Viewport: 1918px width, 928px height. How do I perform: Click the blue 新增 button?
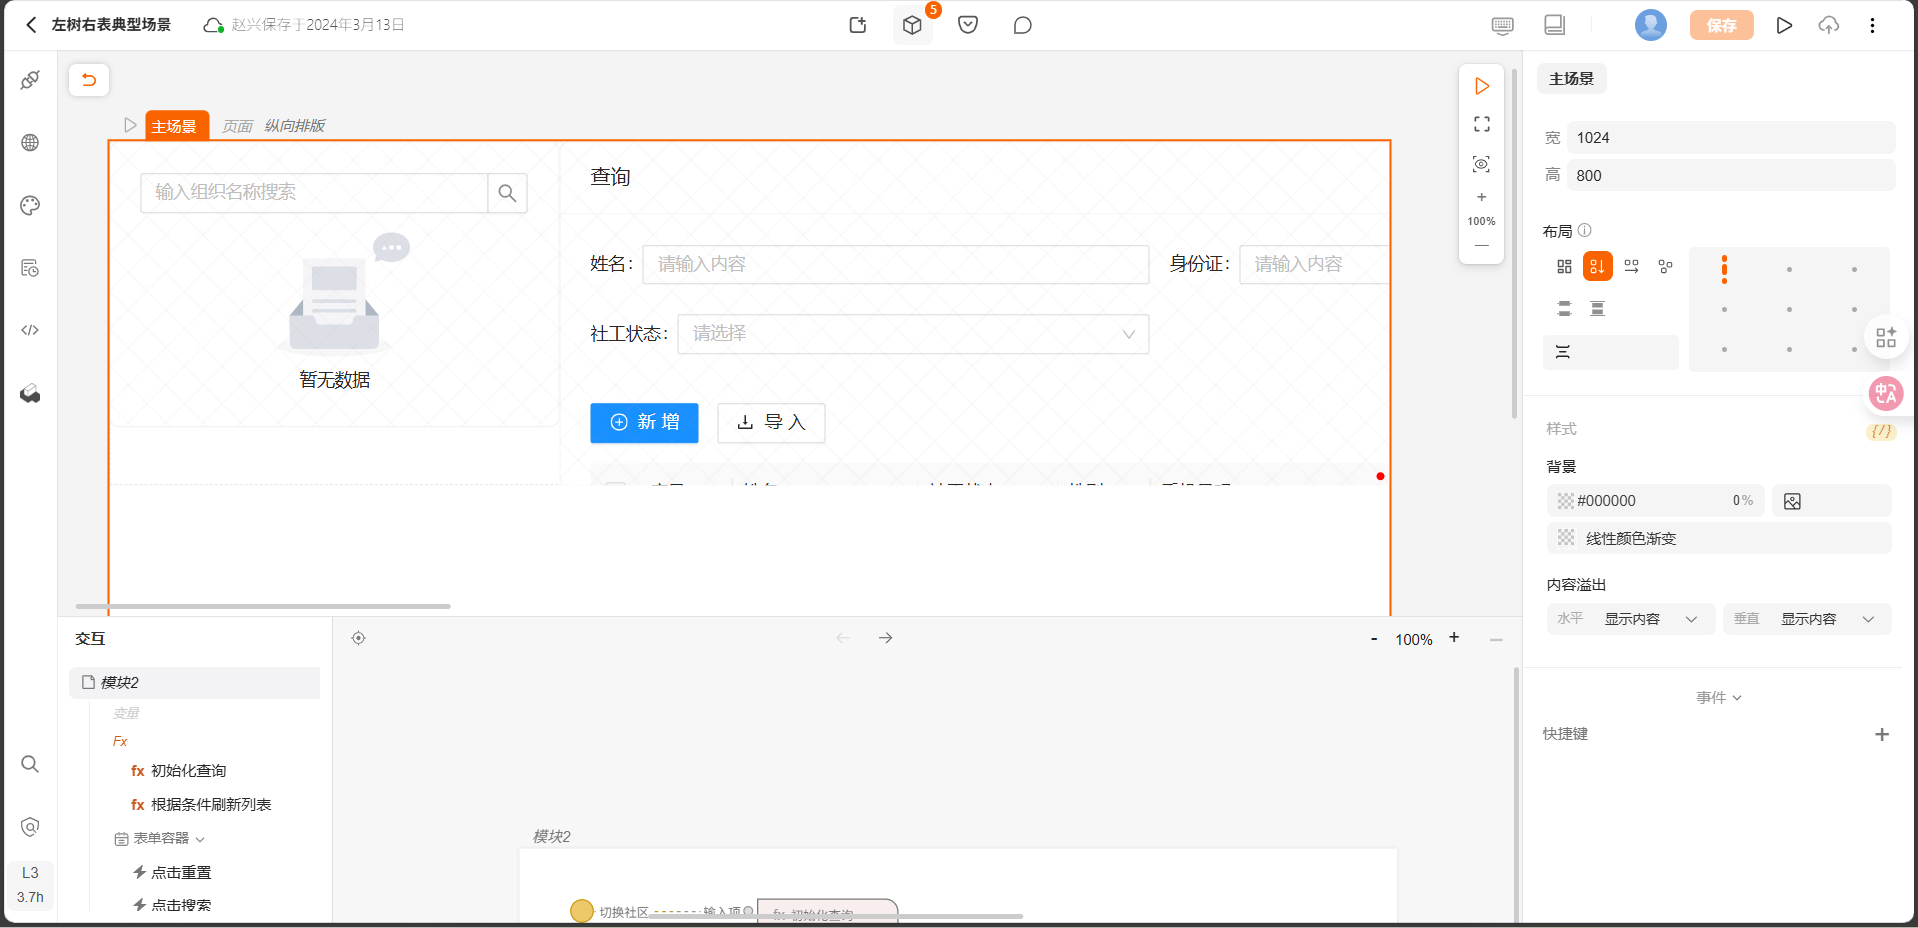[x=644, y=423]
